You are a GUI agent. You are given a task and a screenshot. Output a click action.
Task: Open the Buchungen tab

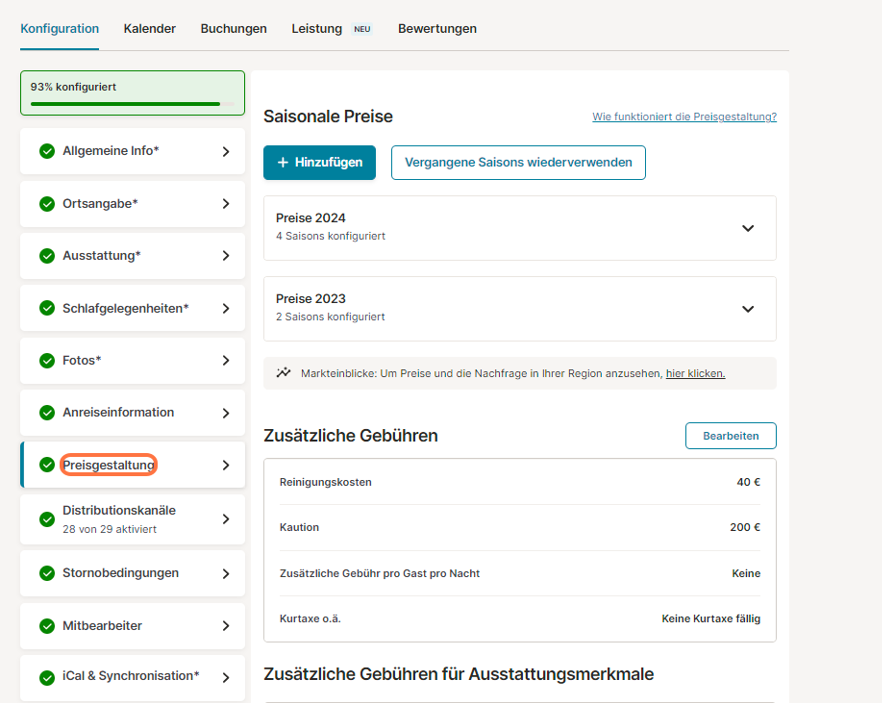pos(233,29)
